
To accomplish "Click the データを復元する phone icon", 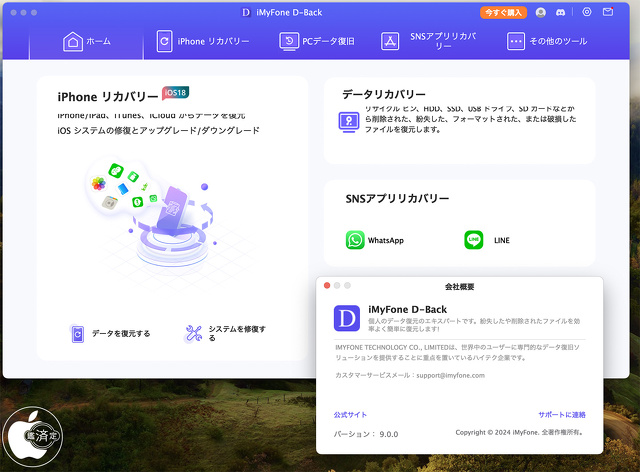I will [78, 334].
